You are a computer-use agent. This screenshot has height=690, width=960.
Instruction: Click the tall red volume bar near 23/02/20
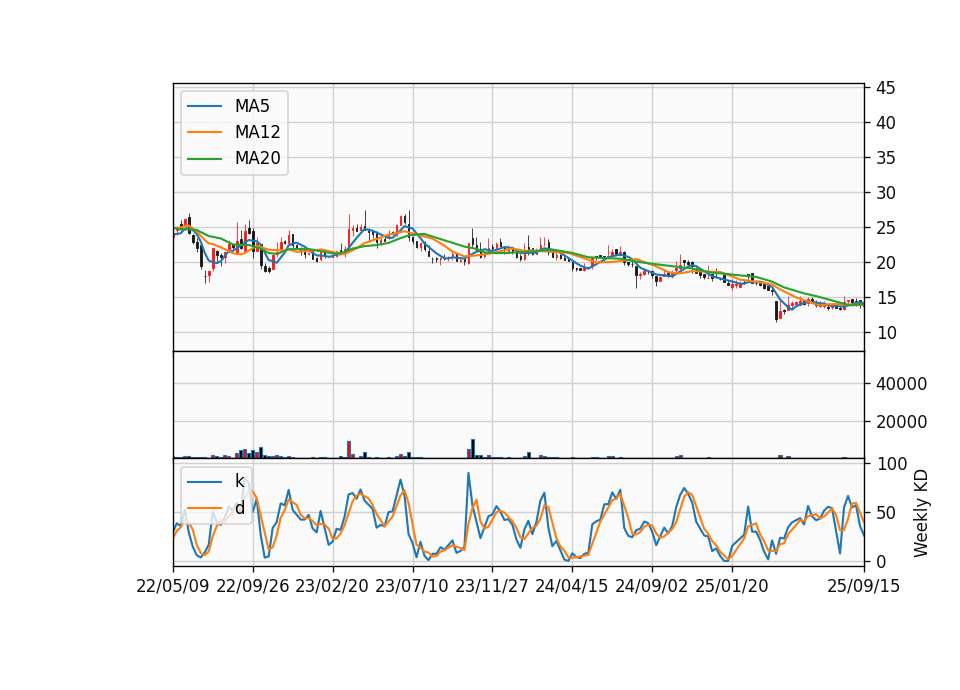(x=349, y=449)
